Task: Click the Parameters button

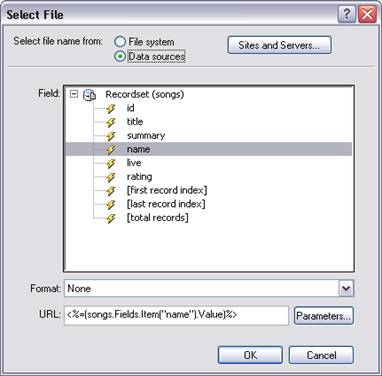Action: point(323,315)
